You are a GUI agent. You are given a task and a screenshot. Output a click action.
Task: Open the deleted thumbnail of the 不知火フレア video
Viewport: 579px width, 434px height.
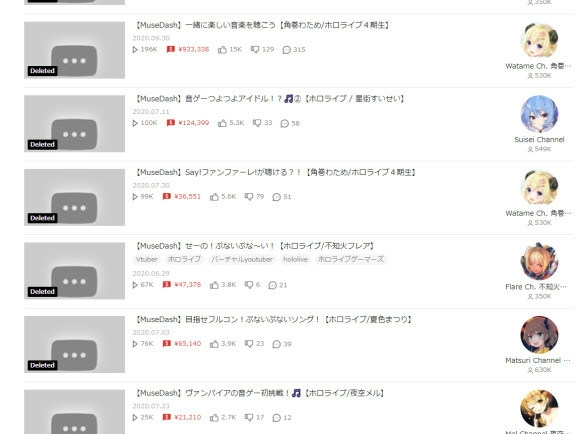[75, 271]
